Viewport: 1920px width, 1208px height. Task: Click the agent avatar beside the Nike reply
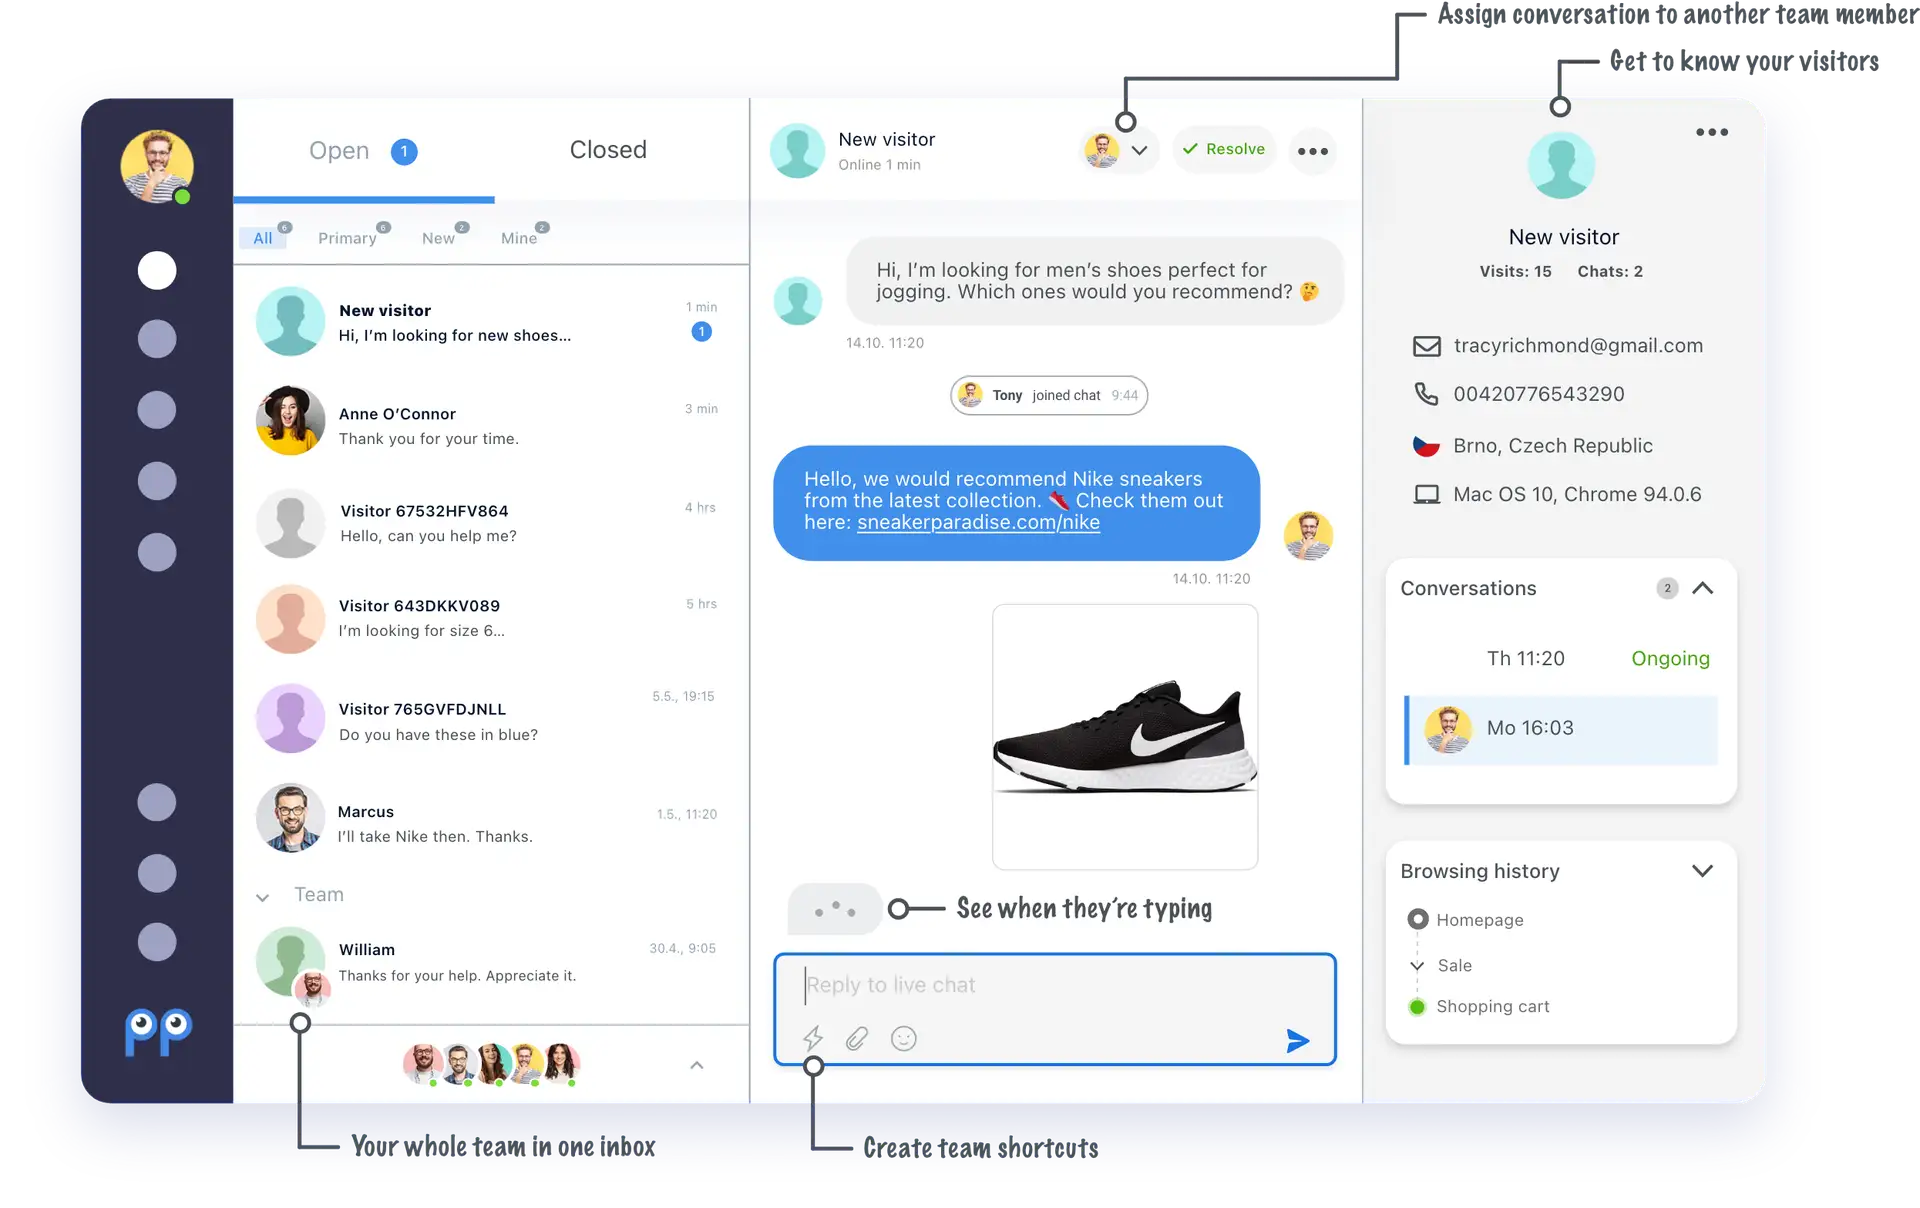pos(1308,536)
